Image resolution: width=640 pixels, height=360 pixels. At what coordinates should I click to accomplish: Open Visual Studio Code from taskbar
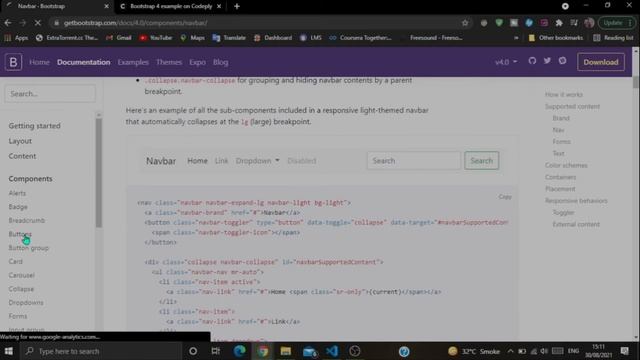coord(332,351)
